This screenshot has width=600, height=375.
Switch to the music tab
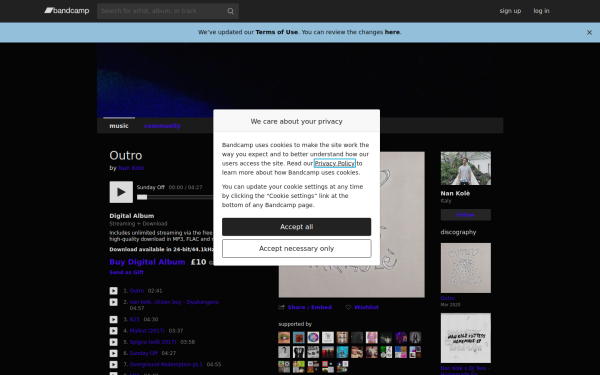[x=119, y=126]
